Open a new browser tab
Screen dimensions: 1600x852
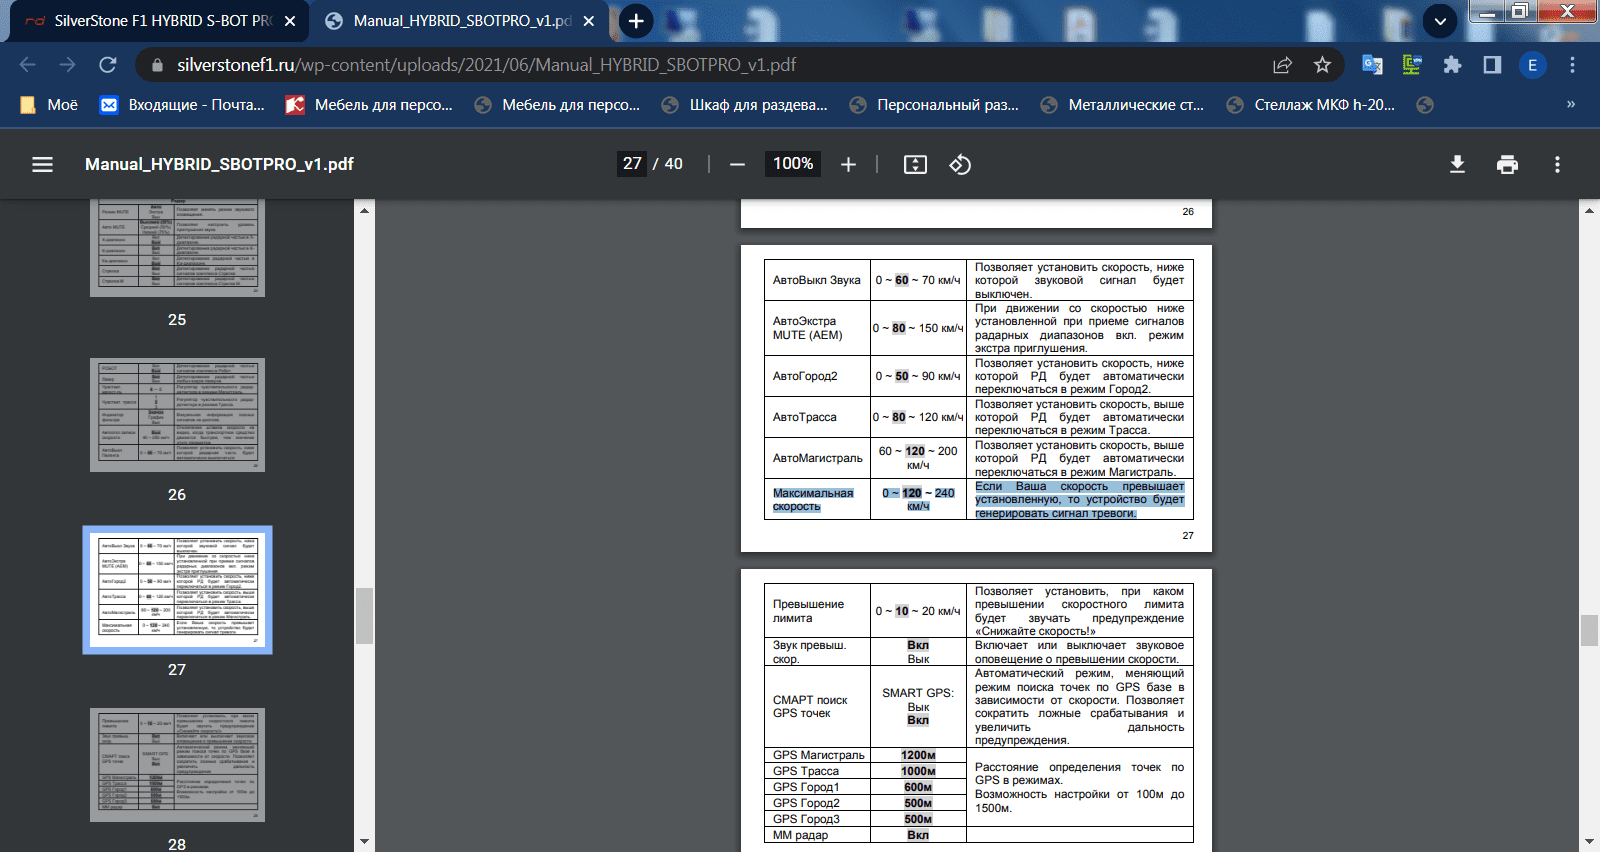click(636, 21)
